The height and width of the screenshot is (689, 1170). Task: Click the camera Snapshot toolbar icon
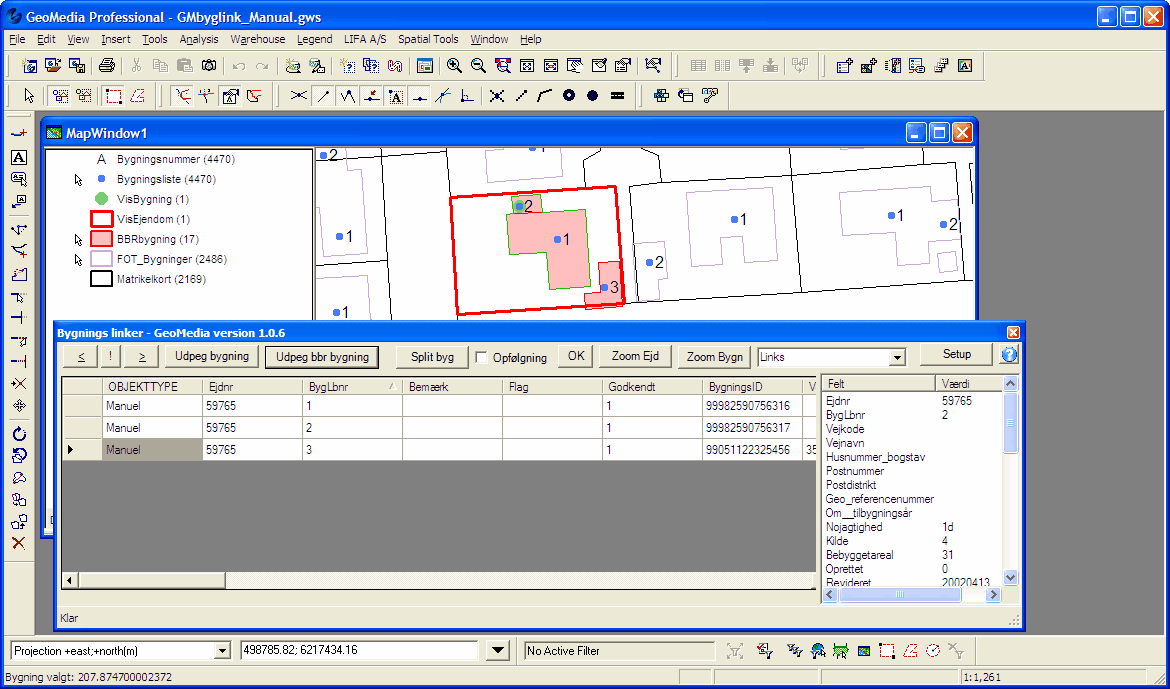pos(209,66)
